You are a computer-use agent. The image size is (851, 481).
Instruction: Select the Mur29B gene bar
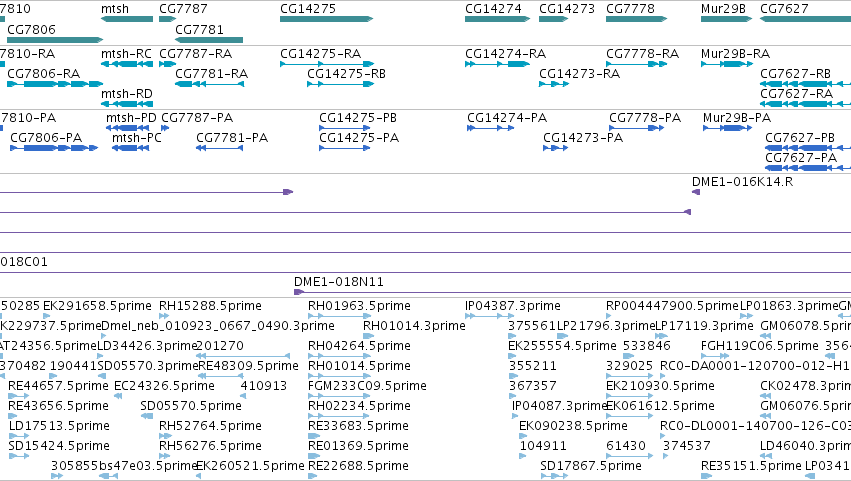tap(726, 19)
